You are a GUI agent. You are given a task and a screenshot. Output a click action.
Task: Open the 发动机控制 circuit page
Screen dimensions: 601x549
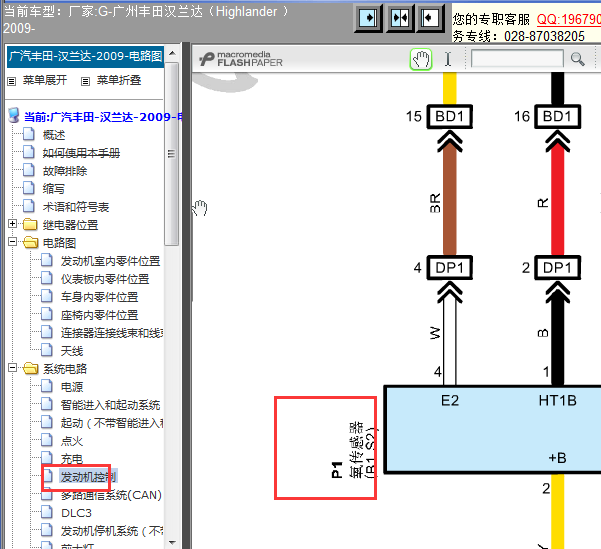point(89,477)
